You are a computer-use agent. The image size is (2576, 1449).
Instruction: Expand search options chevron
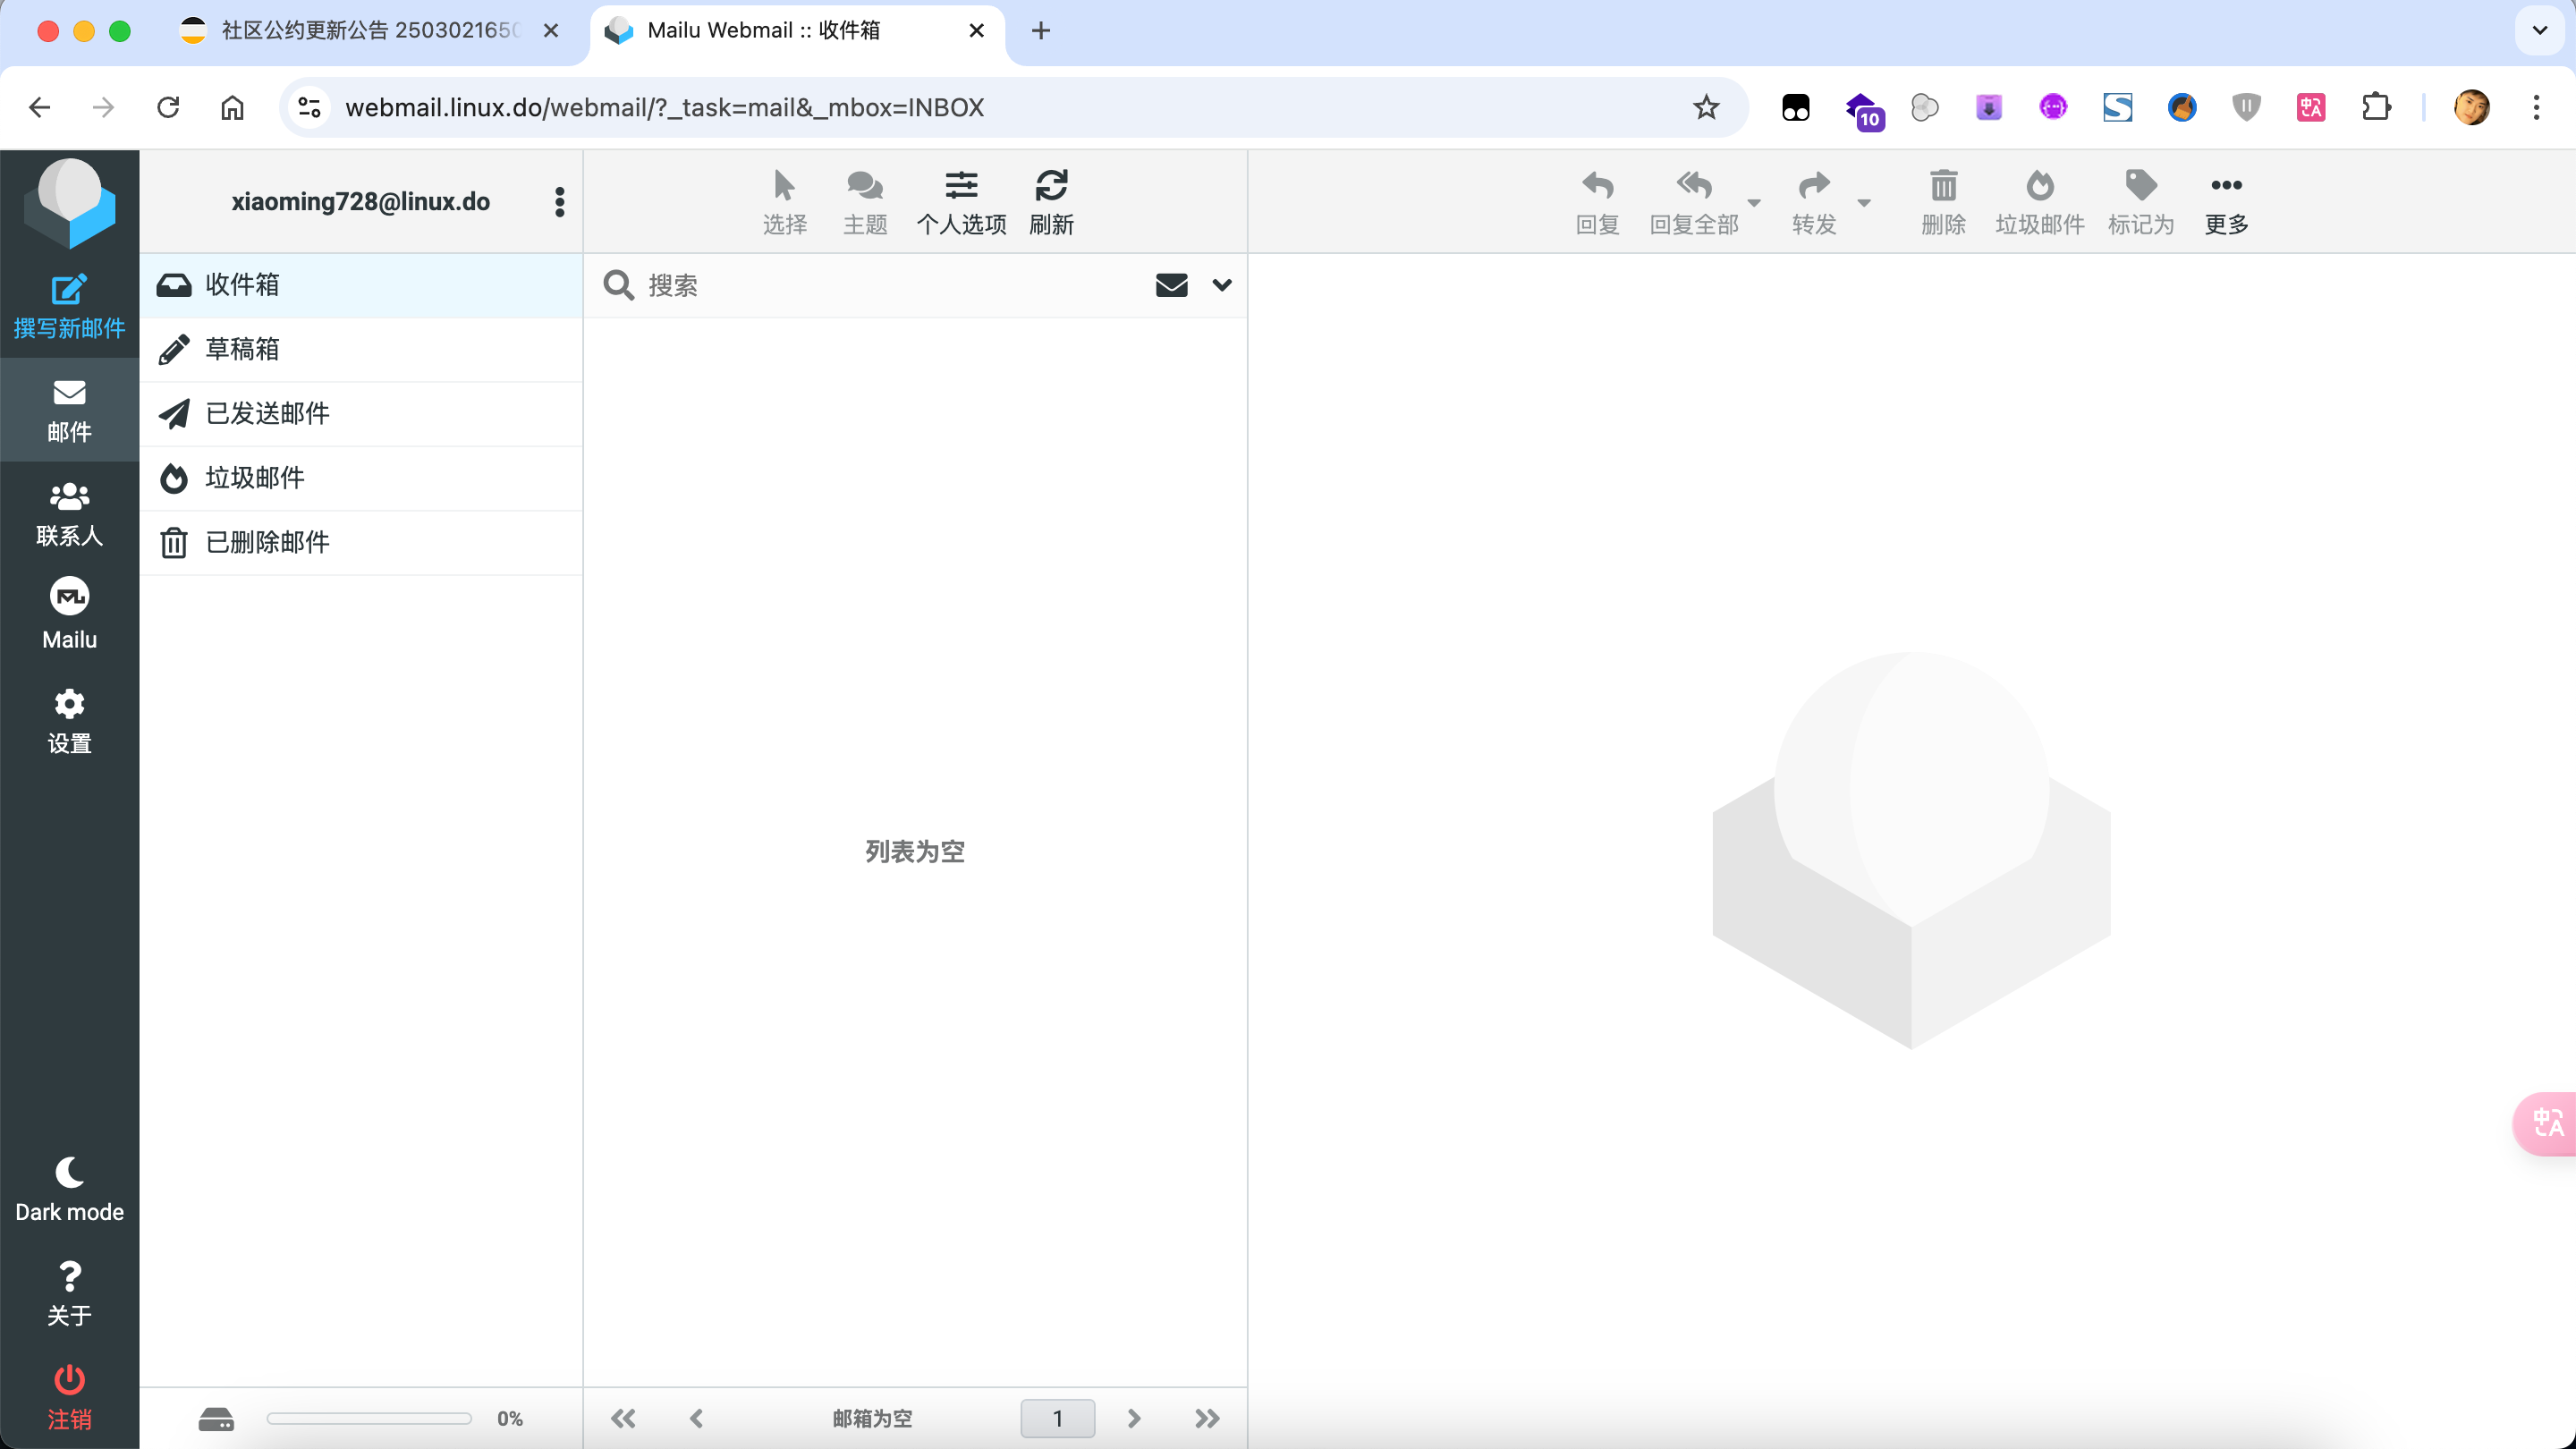1221,285
